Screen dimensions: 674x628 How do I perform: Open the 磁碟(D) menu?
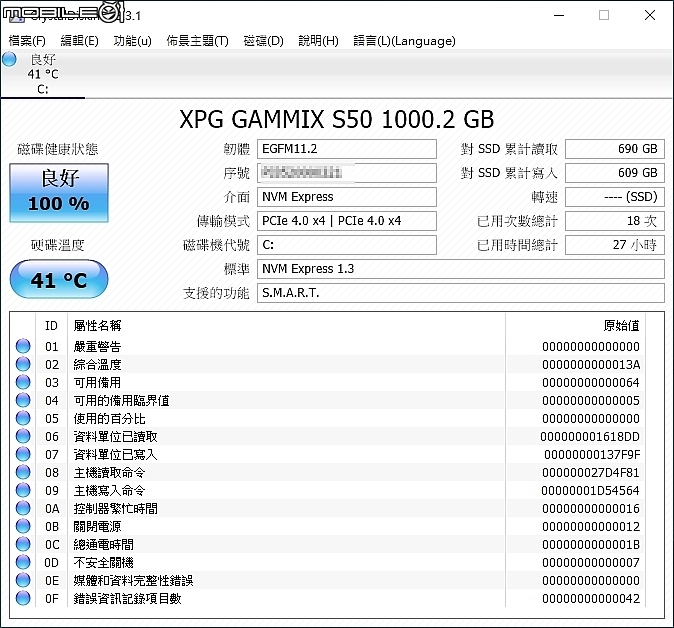click(263, 41)
